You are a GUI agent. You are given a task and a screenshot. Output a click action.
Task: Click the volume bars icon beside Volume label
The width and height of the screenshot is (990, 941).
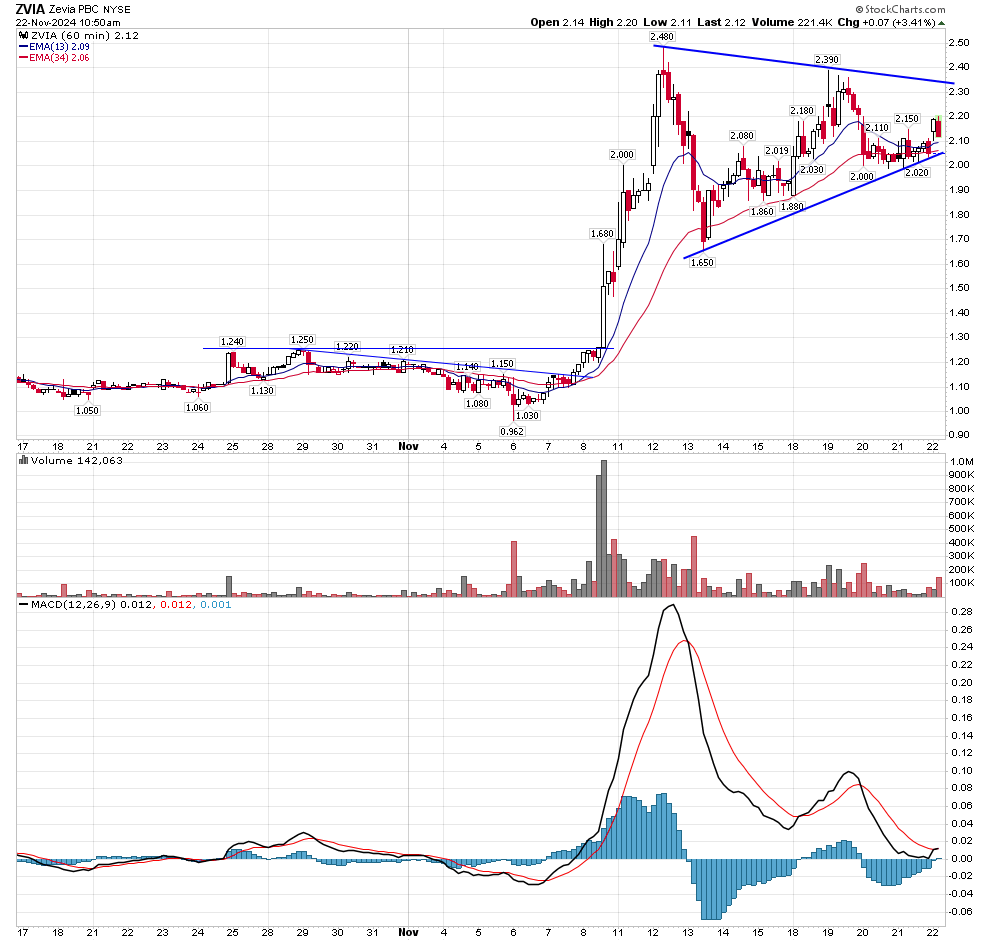24,460
